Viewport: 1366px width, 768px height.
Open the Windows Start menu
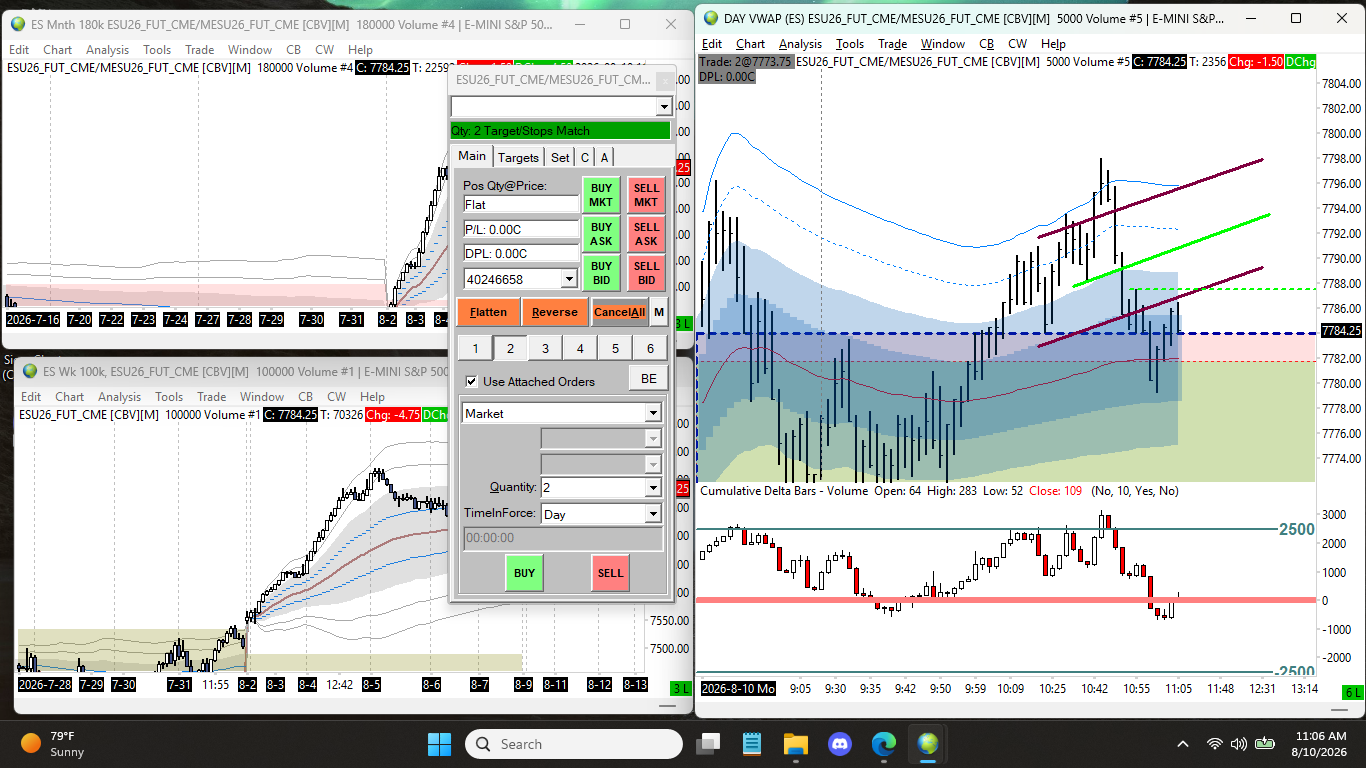click(439, 744)
